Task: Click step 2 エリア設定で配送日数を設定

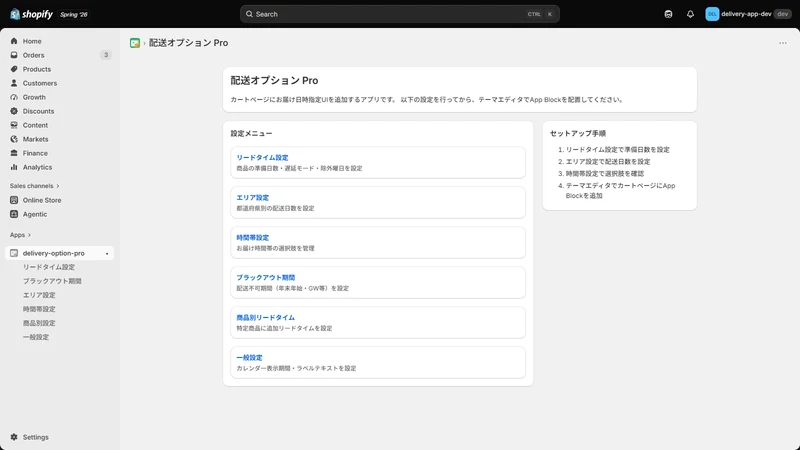Action: 608,162
